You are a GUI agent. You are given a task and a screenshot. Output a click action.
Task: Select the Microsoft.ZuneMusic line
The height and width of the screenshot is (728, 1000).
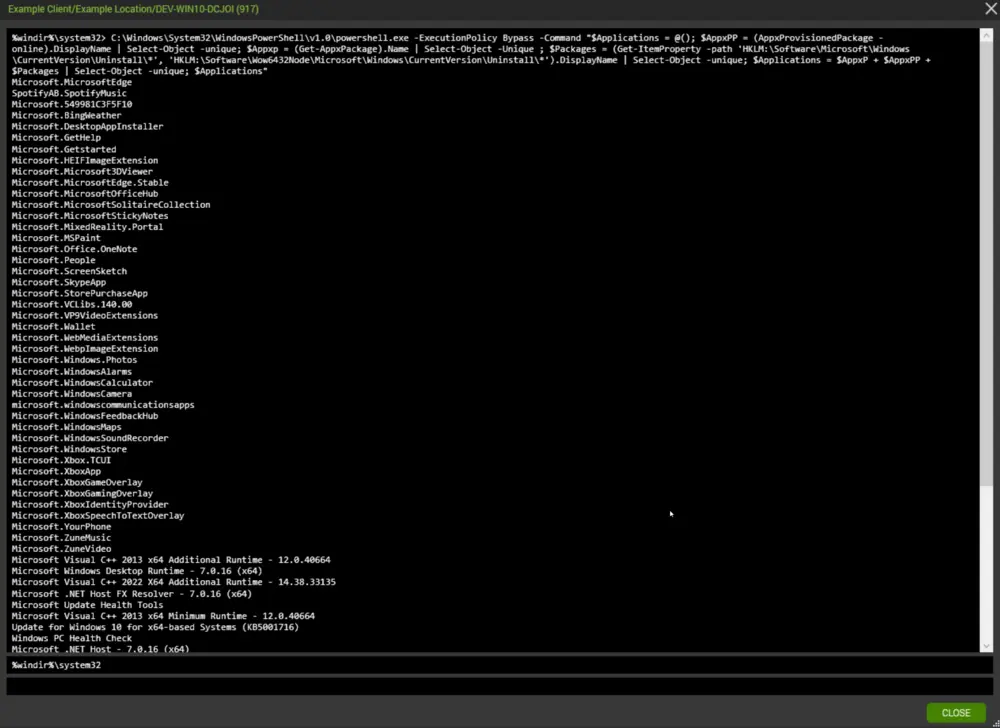(x=61, y=537)
